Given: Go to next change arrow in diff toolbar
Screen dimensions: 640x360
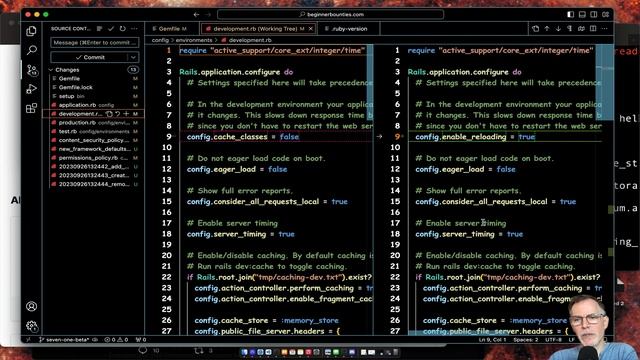Looking at the screenshot, I should pyautogui.click(x=558, y=29).
